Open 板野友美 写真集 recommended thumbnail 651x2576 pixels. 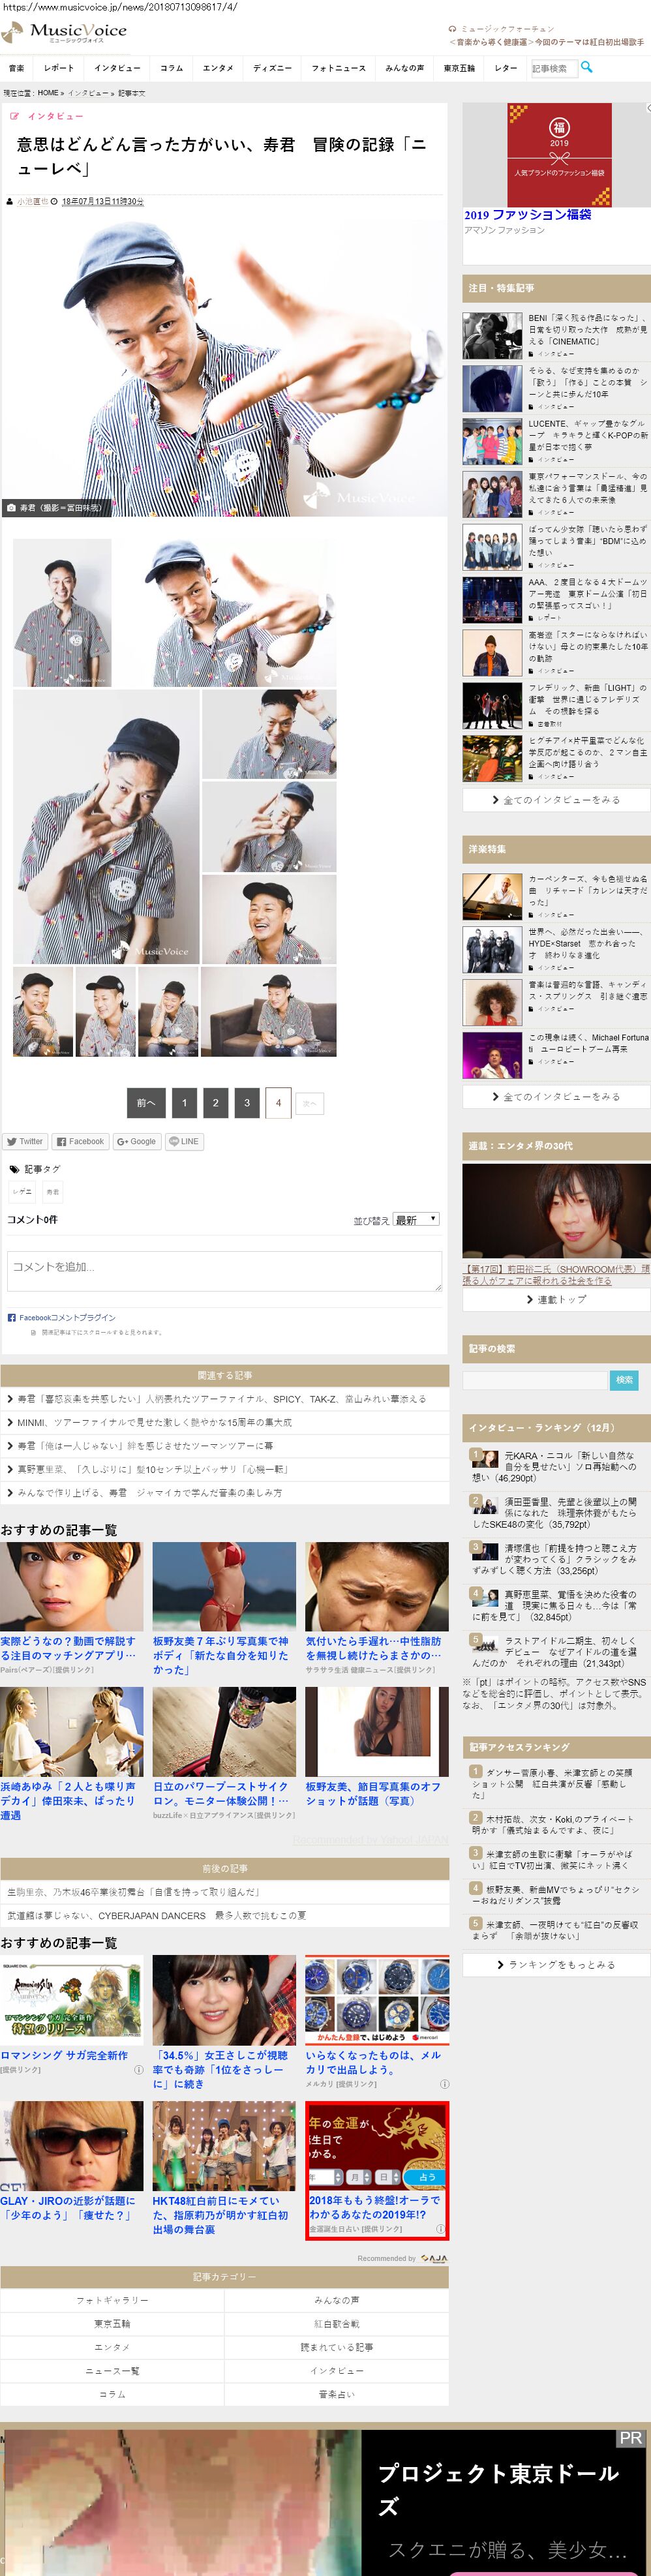tap(224, 1586)
